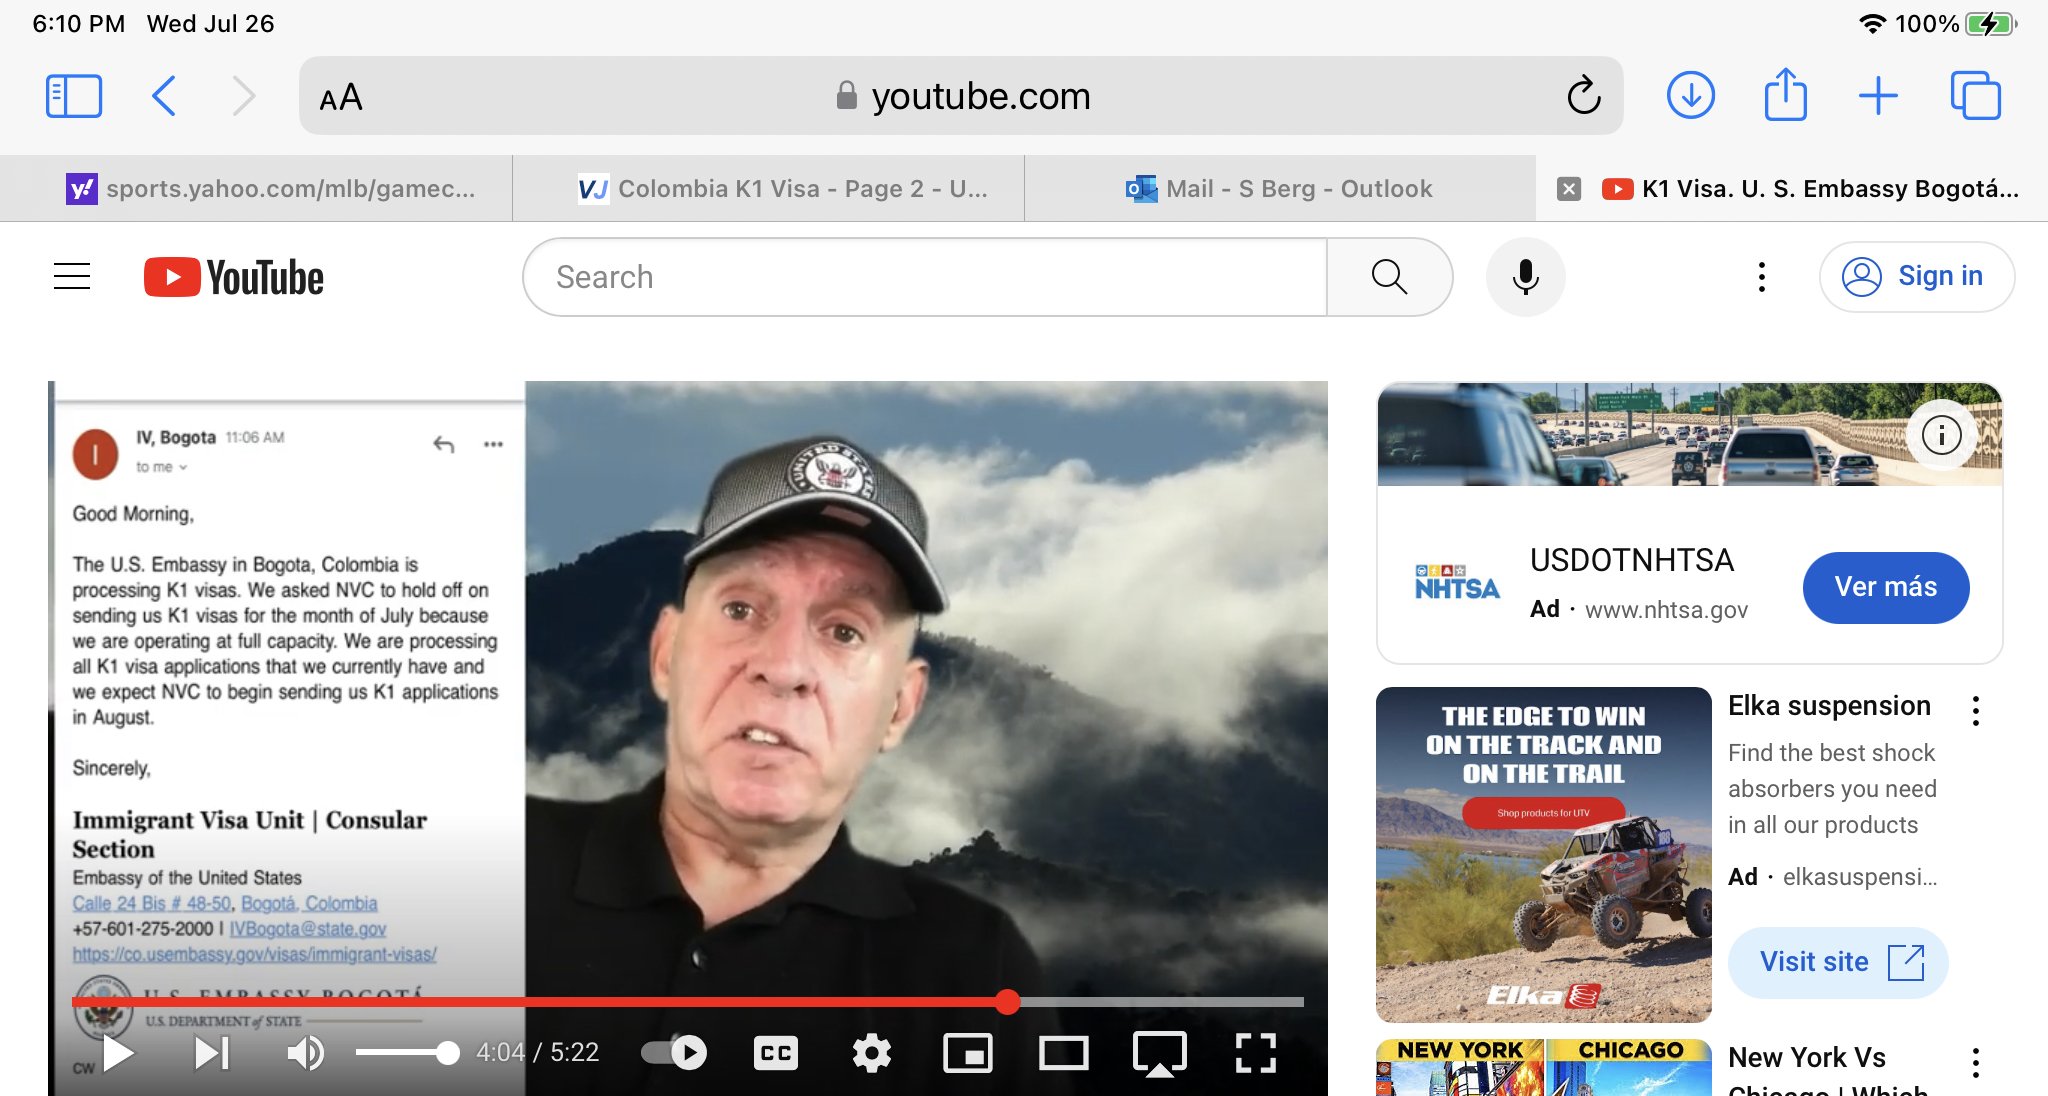Viewport: 2048px width, 1096px height.
Task: Show all tabs overview
Action: [x=1976, y=96]
